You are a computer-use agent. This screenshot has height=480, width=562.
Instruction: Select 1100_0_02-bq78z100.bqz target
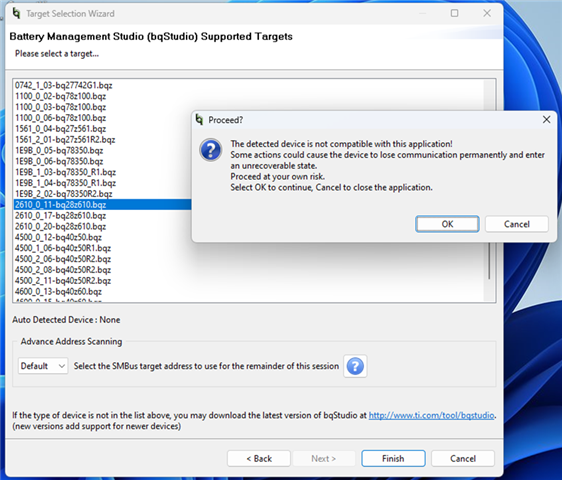coord(60,96)
